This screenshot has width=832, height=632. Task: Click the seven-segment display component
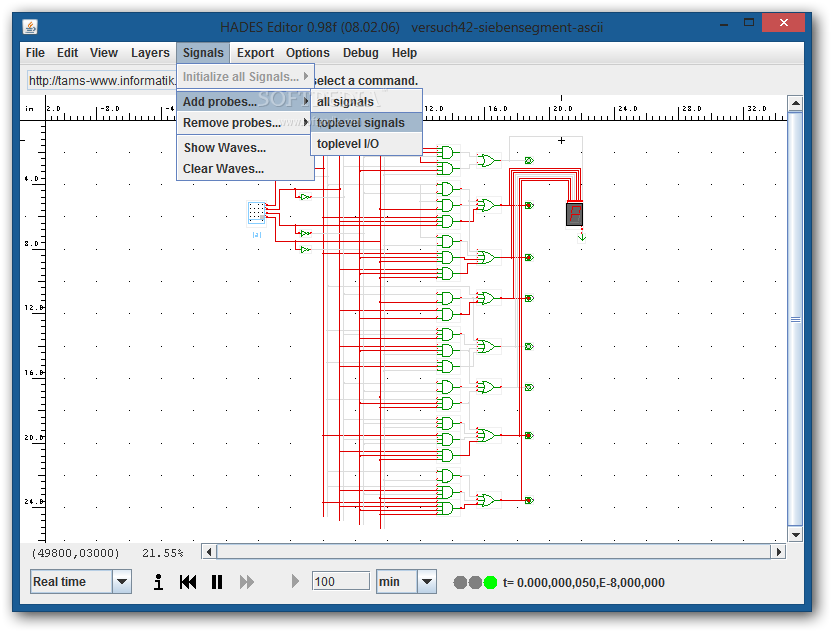click(575, 214)
